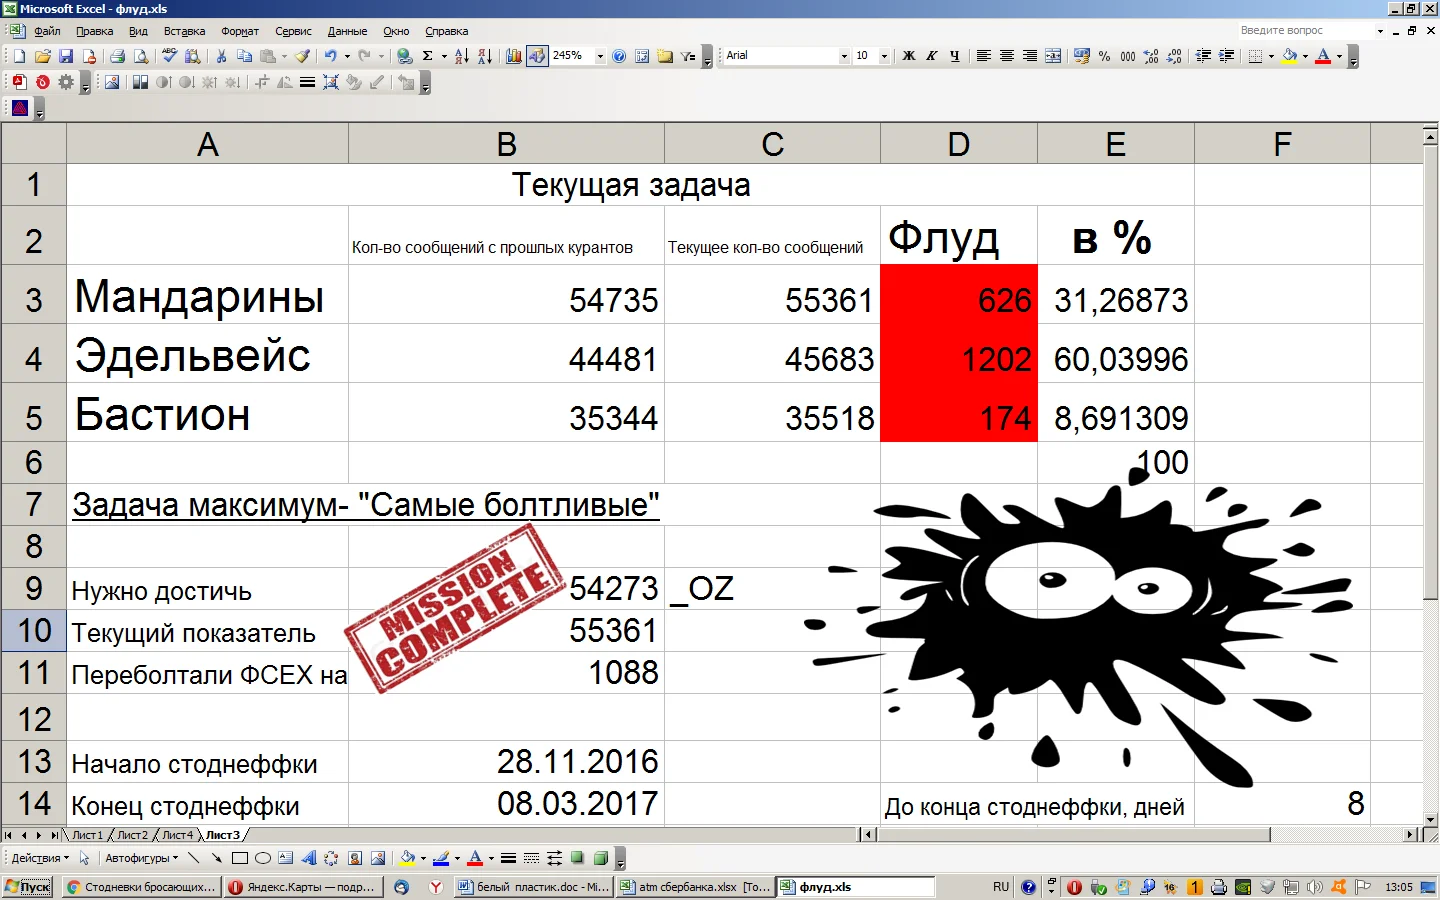Image resolution: width=1440 pixels, height=900 pixels.
Task: Expand the undo history dropdown arrow
Action: coord(347,56)
